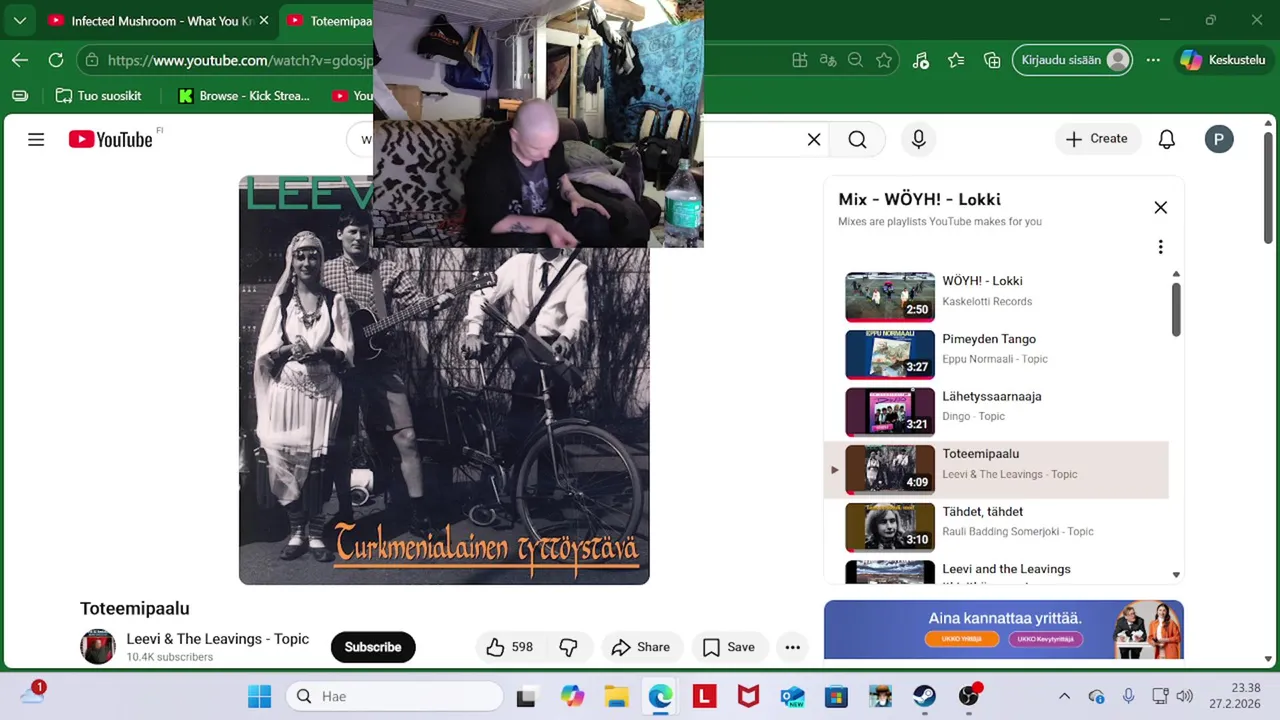The width and height of the screenshot is (1280, 720).
Task: Like the Toteemipaalu video
Action: click(x=508, y=647)
